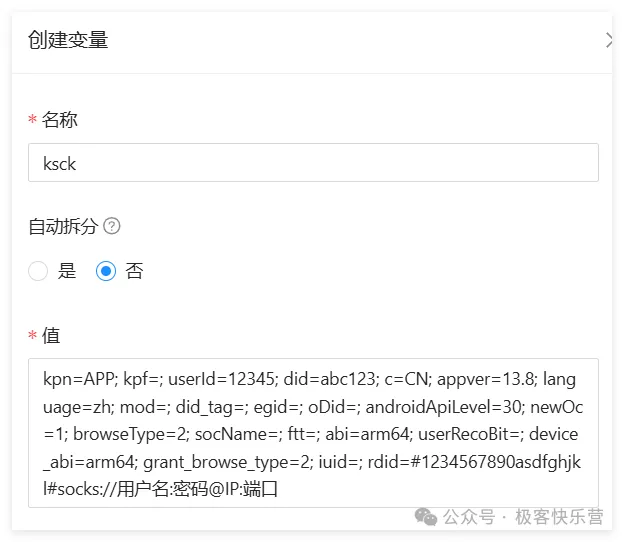Viewport: 624px width, 542px height.
Task: Place cursor on socks://用户名:密码@IP:端口 text
Action: tap(167, 489)
